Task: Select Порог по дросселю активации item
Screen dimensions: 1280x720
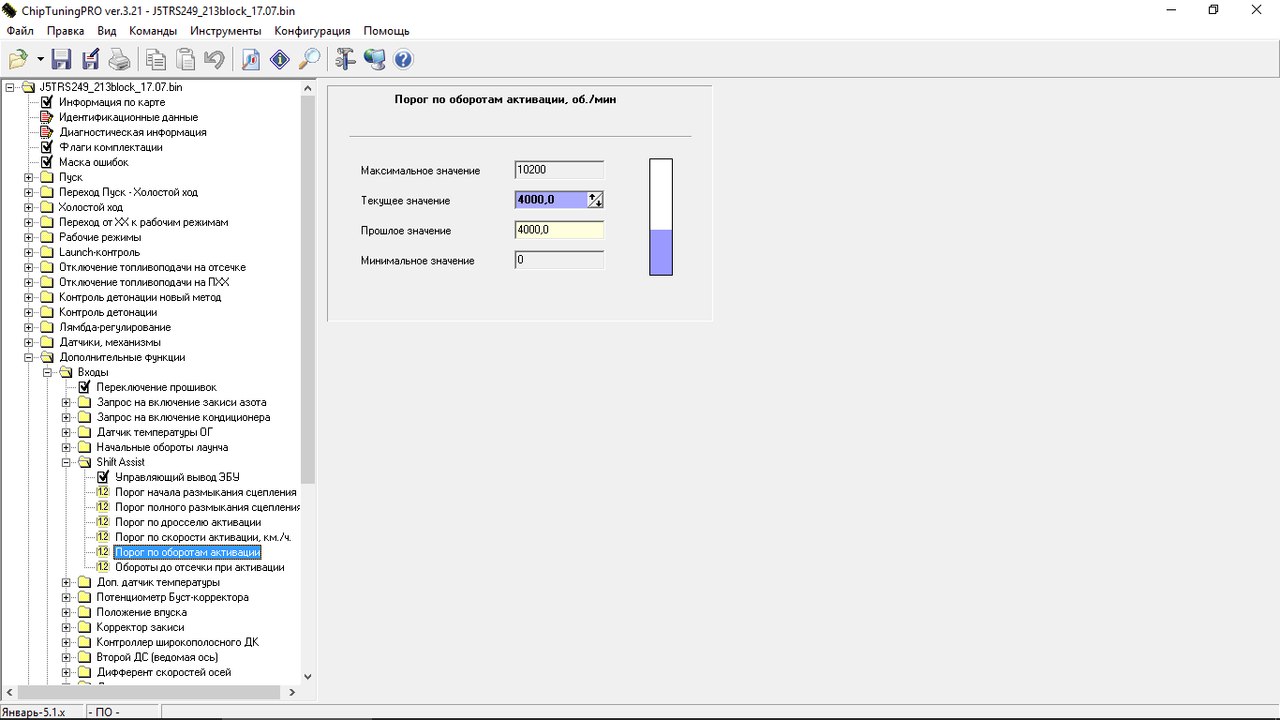Action: click(187, 522)
